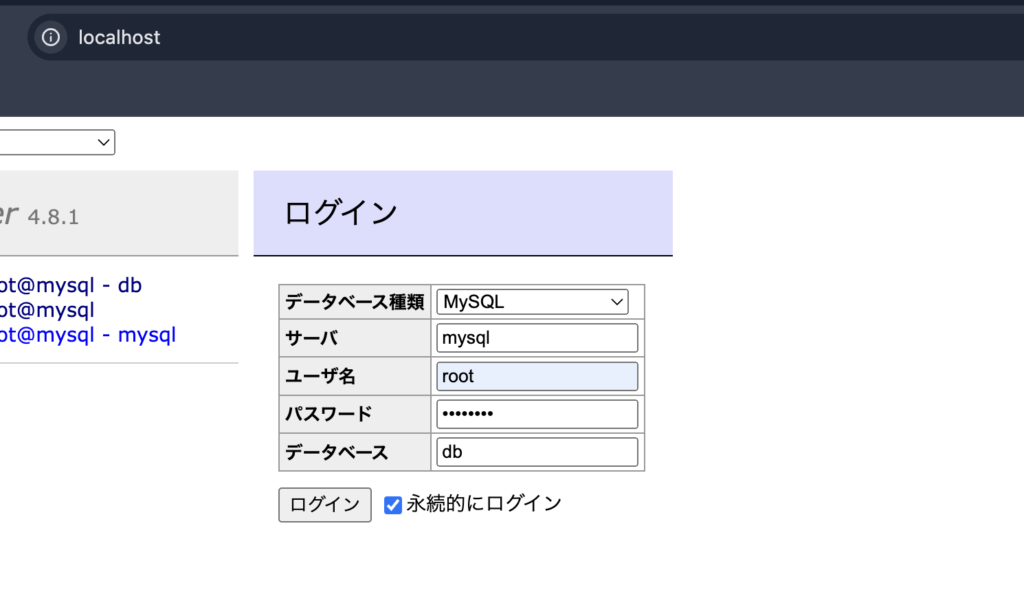Click the データベース種類 label cell
The width and height of the screenshot is (1024, 605).
click(x=355, y=302)
